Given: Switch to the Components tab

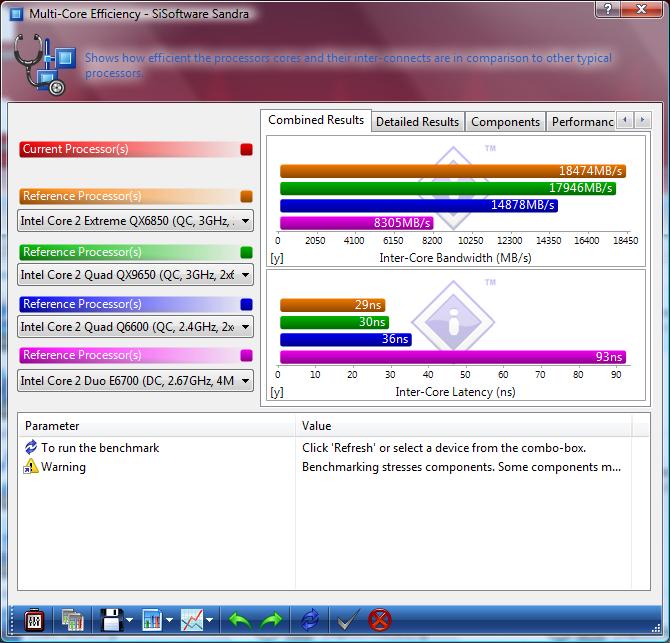Looking at the screenshot, I should point(505,122).
